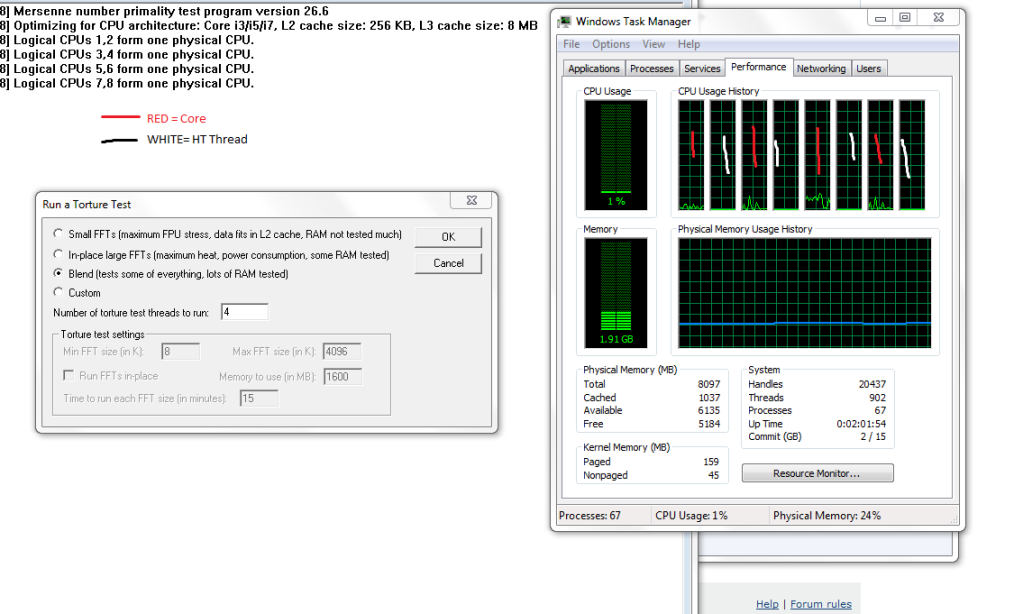Switch to the Services tab

click(702, 69)
